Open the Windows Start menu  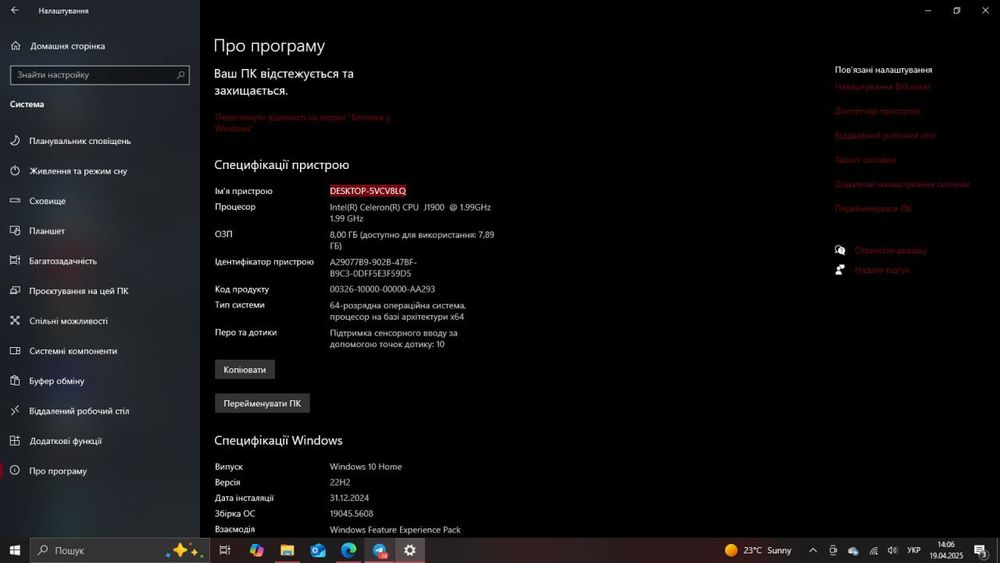pos(15,550)
